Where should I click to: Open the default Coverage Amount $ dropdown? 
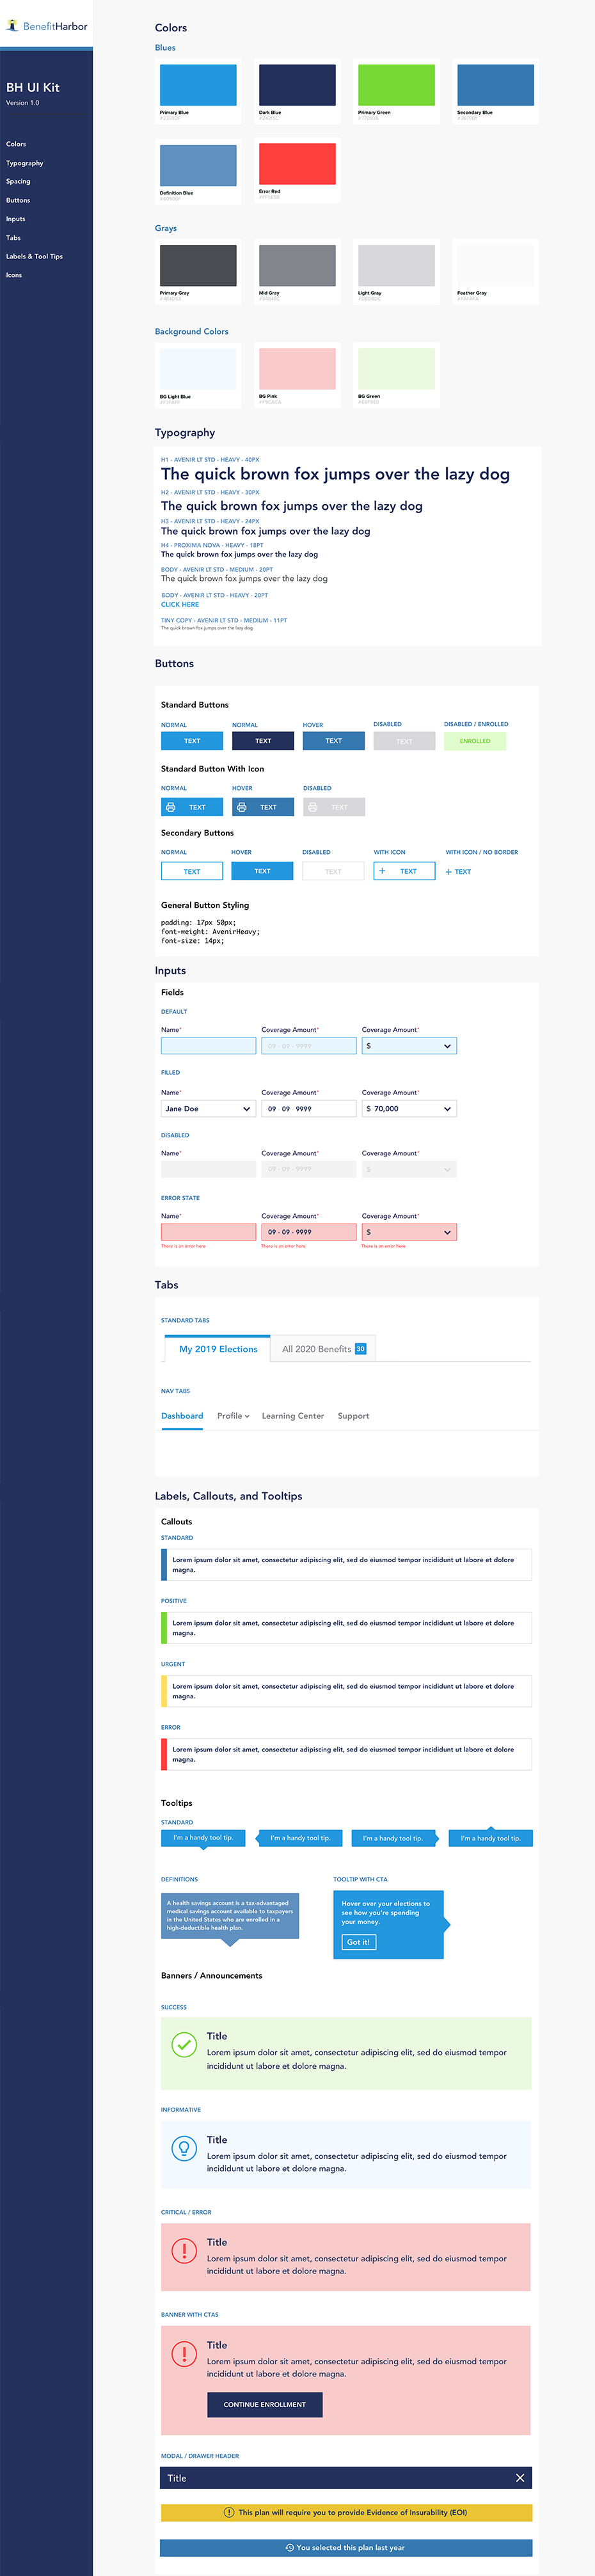(409, 1046)
